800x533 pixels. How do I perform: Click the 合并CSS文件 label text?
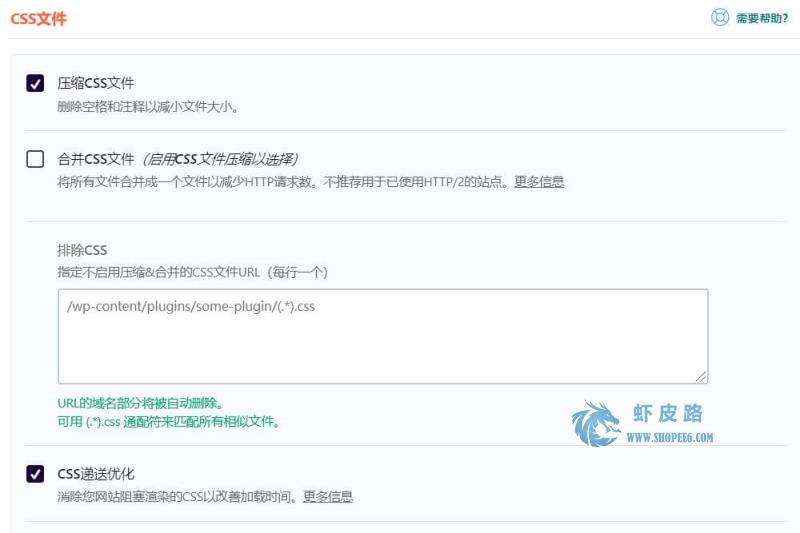tap(95, 159)
